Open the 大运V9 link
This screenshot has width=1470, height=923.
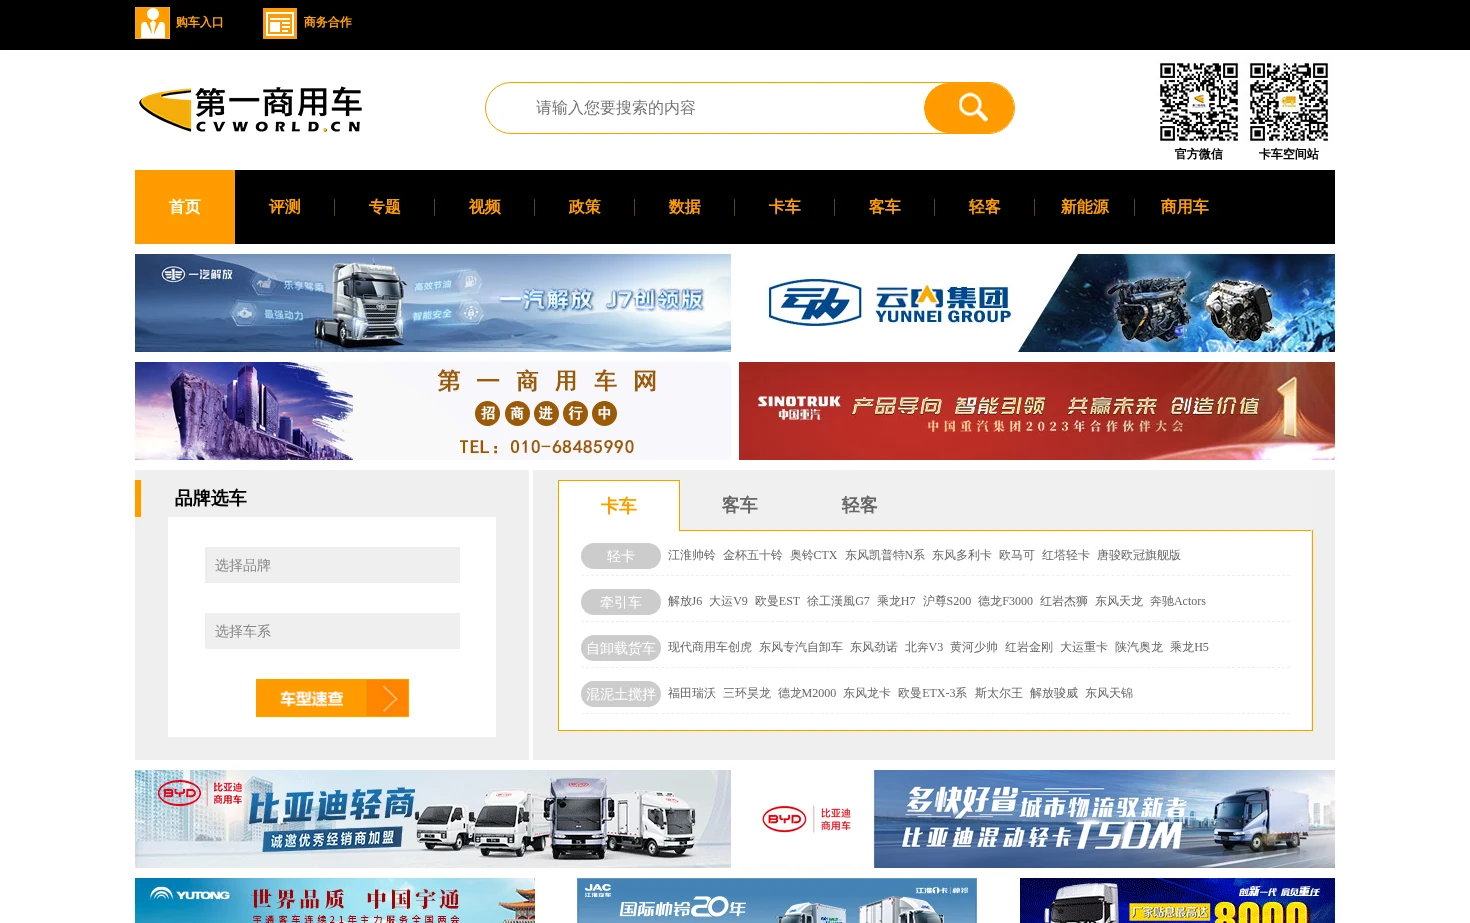pos(728,601)
